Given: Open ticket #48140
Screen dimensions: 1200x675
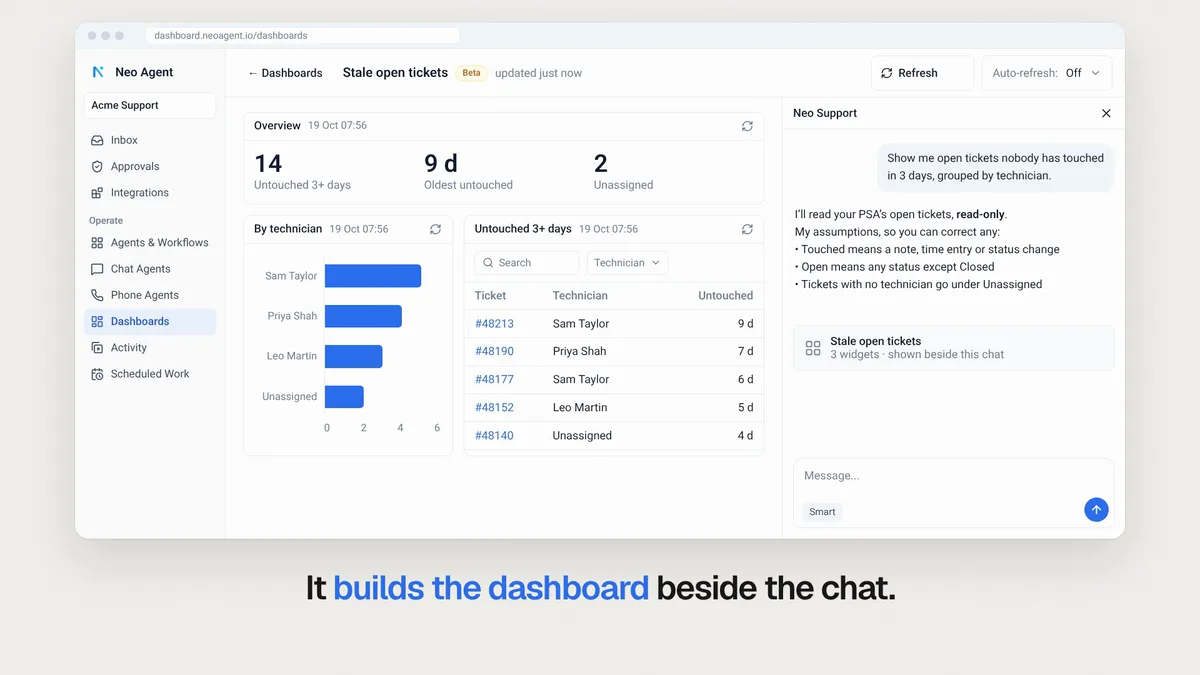Looking at the screenshot, I should (494, 435).
